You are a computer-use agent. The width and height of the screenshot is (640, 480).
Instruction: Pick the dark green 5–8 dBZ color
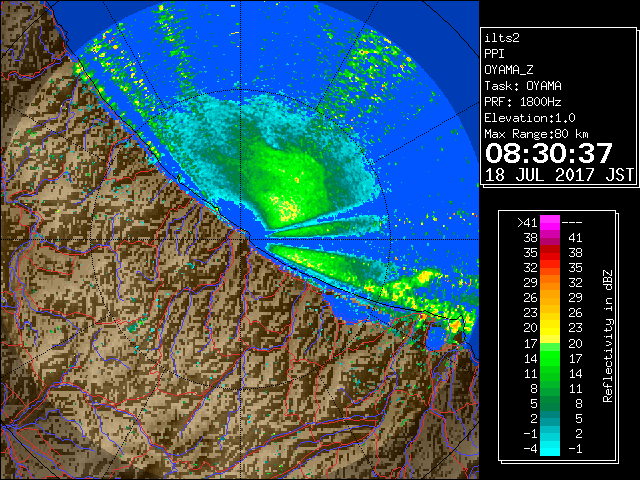[550, 403]
